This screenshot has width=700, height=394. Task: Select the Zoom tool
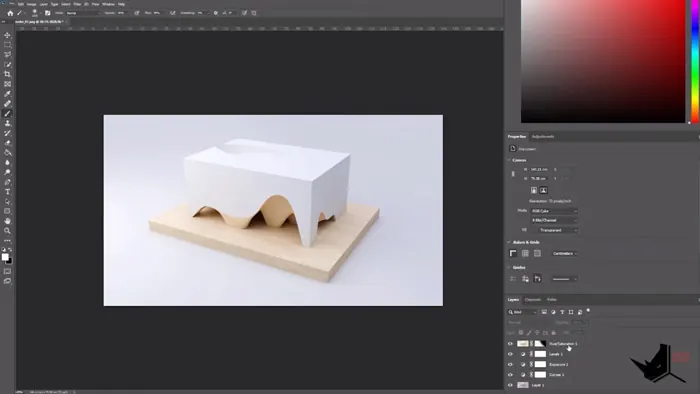coord(7,231)
